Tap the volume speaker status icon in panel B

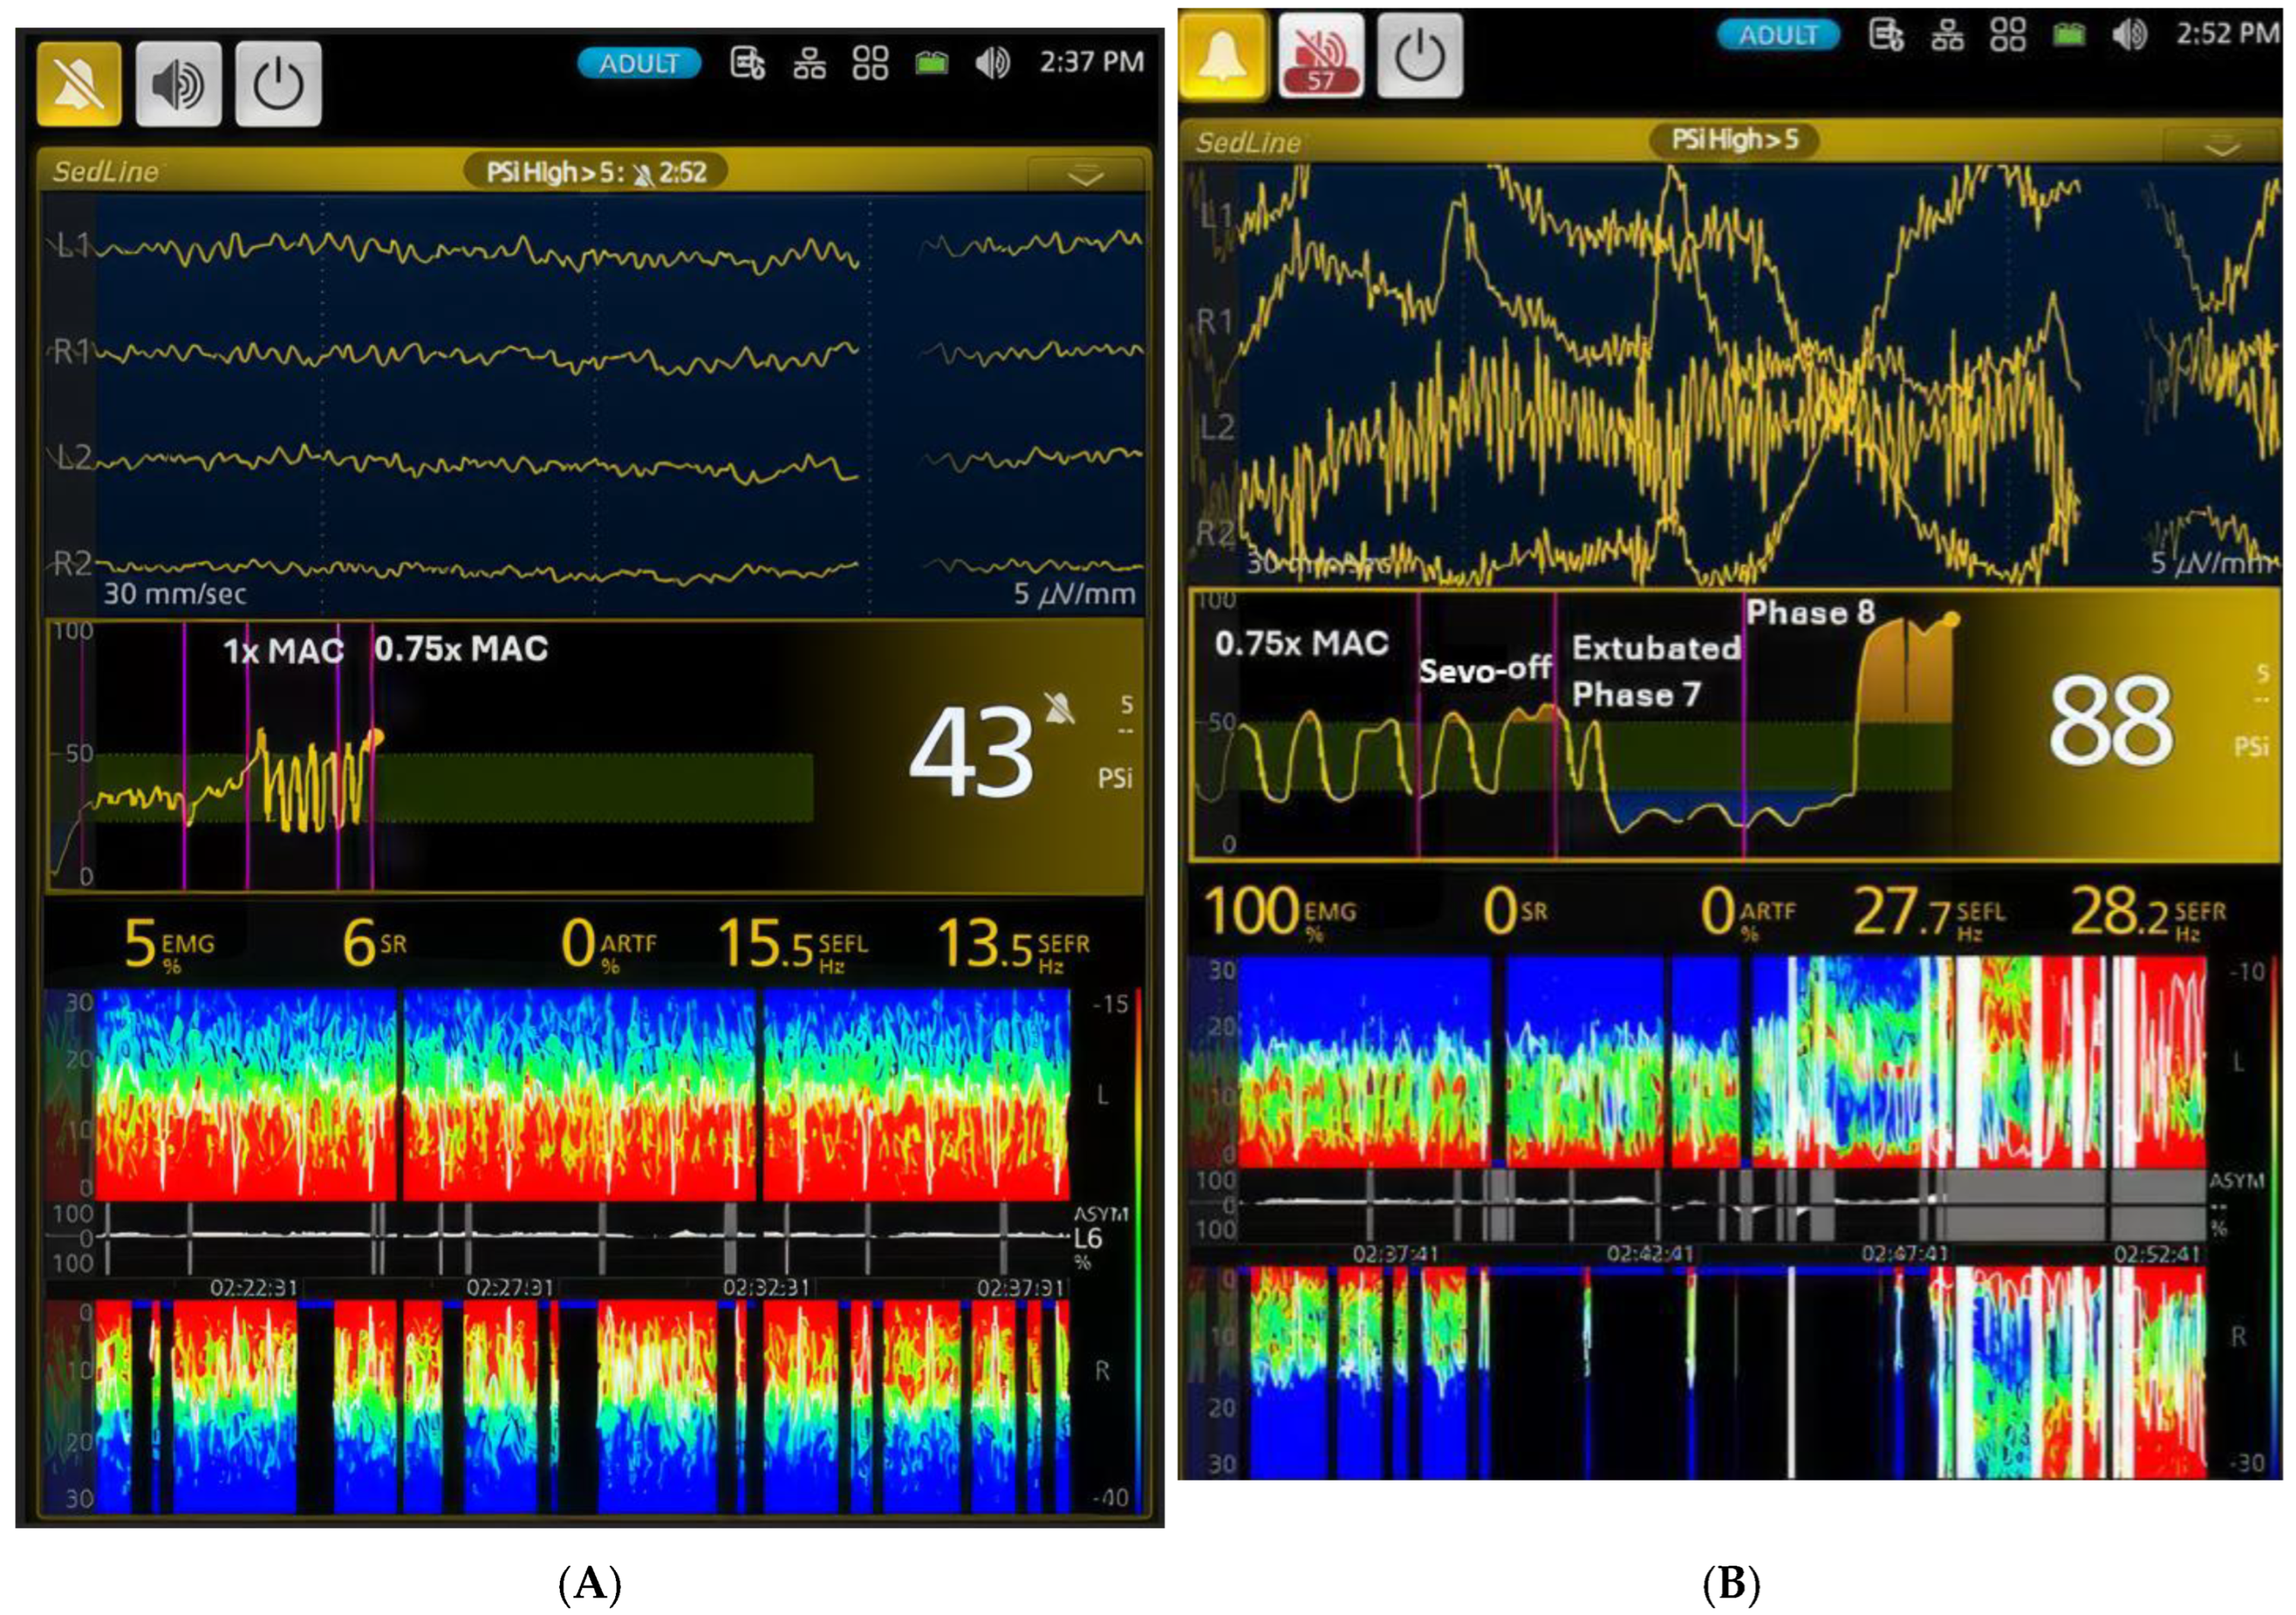(2130, 35)
